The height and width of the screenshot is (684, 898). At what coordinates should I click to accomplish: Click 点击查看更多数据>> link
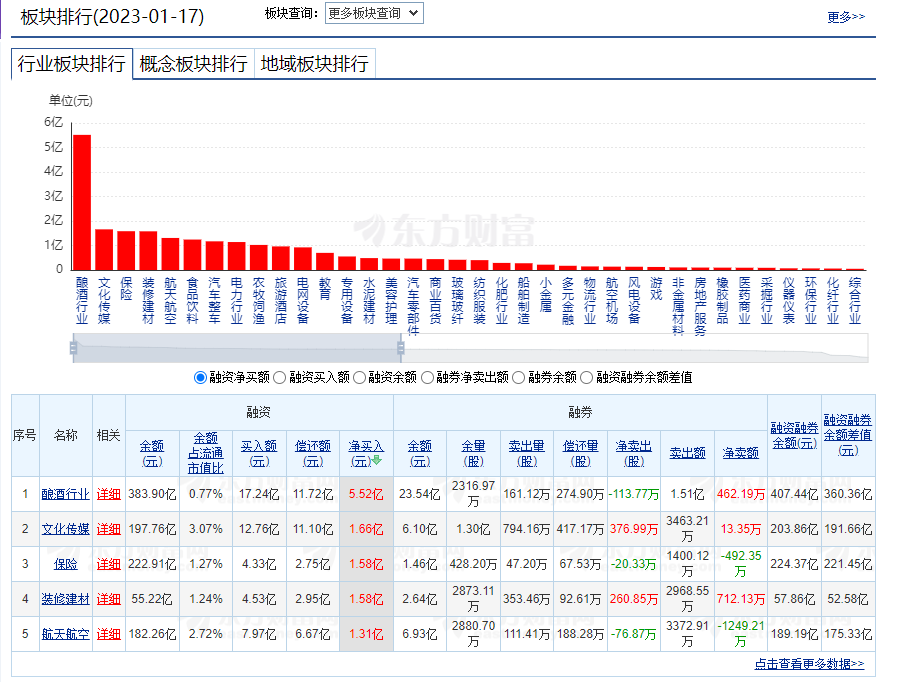pos(809,664)
